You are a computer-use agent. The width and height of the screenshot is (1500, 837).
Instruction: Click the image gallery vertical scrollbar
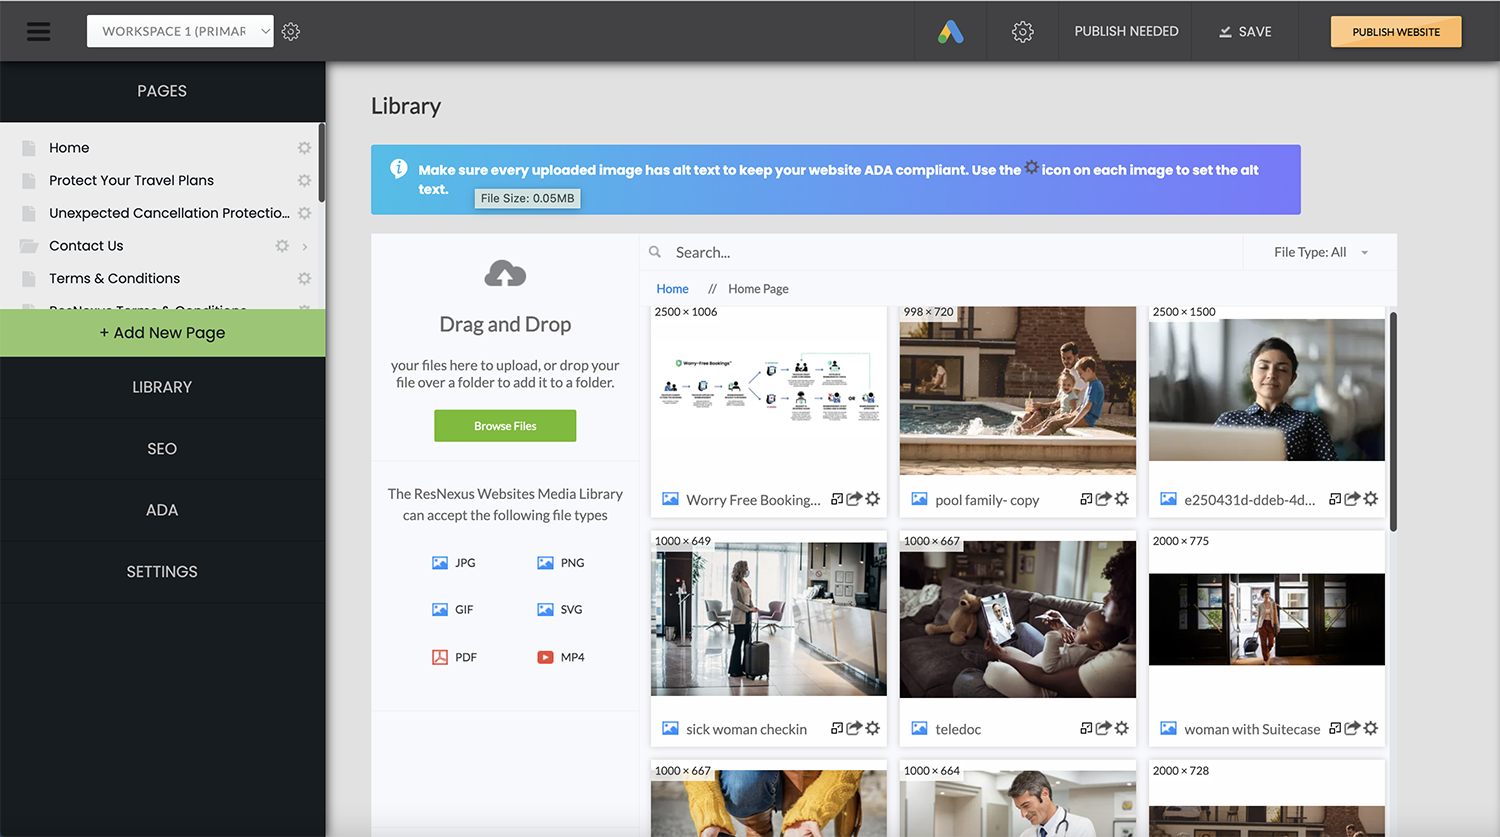(1393, 421)
